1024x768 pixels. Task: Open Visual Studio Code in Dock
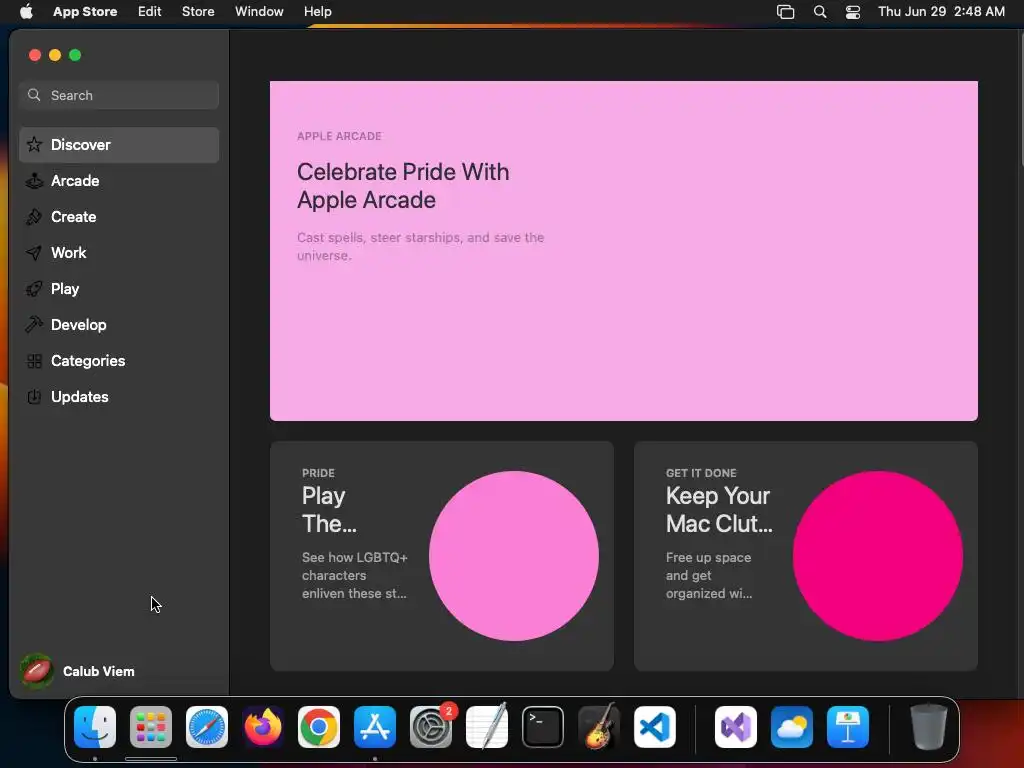click(655, 727)
